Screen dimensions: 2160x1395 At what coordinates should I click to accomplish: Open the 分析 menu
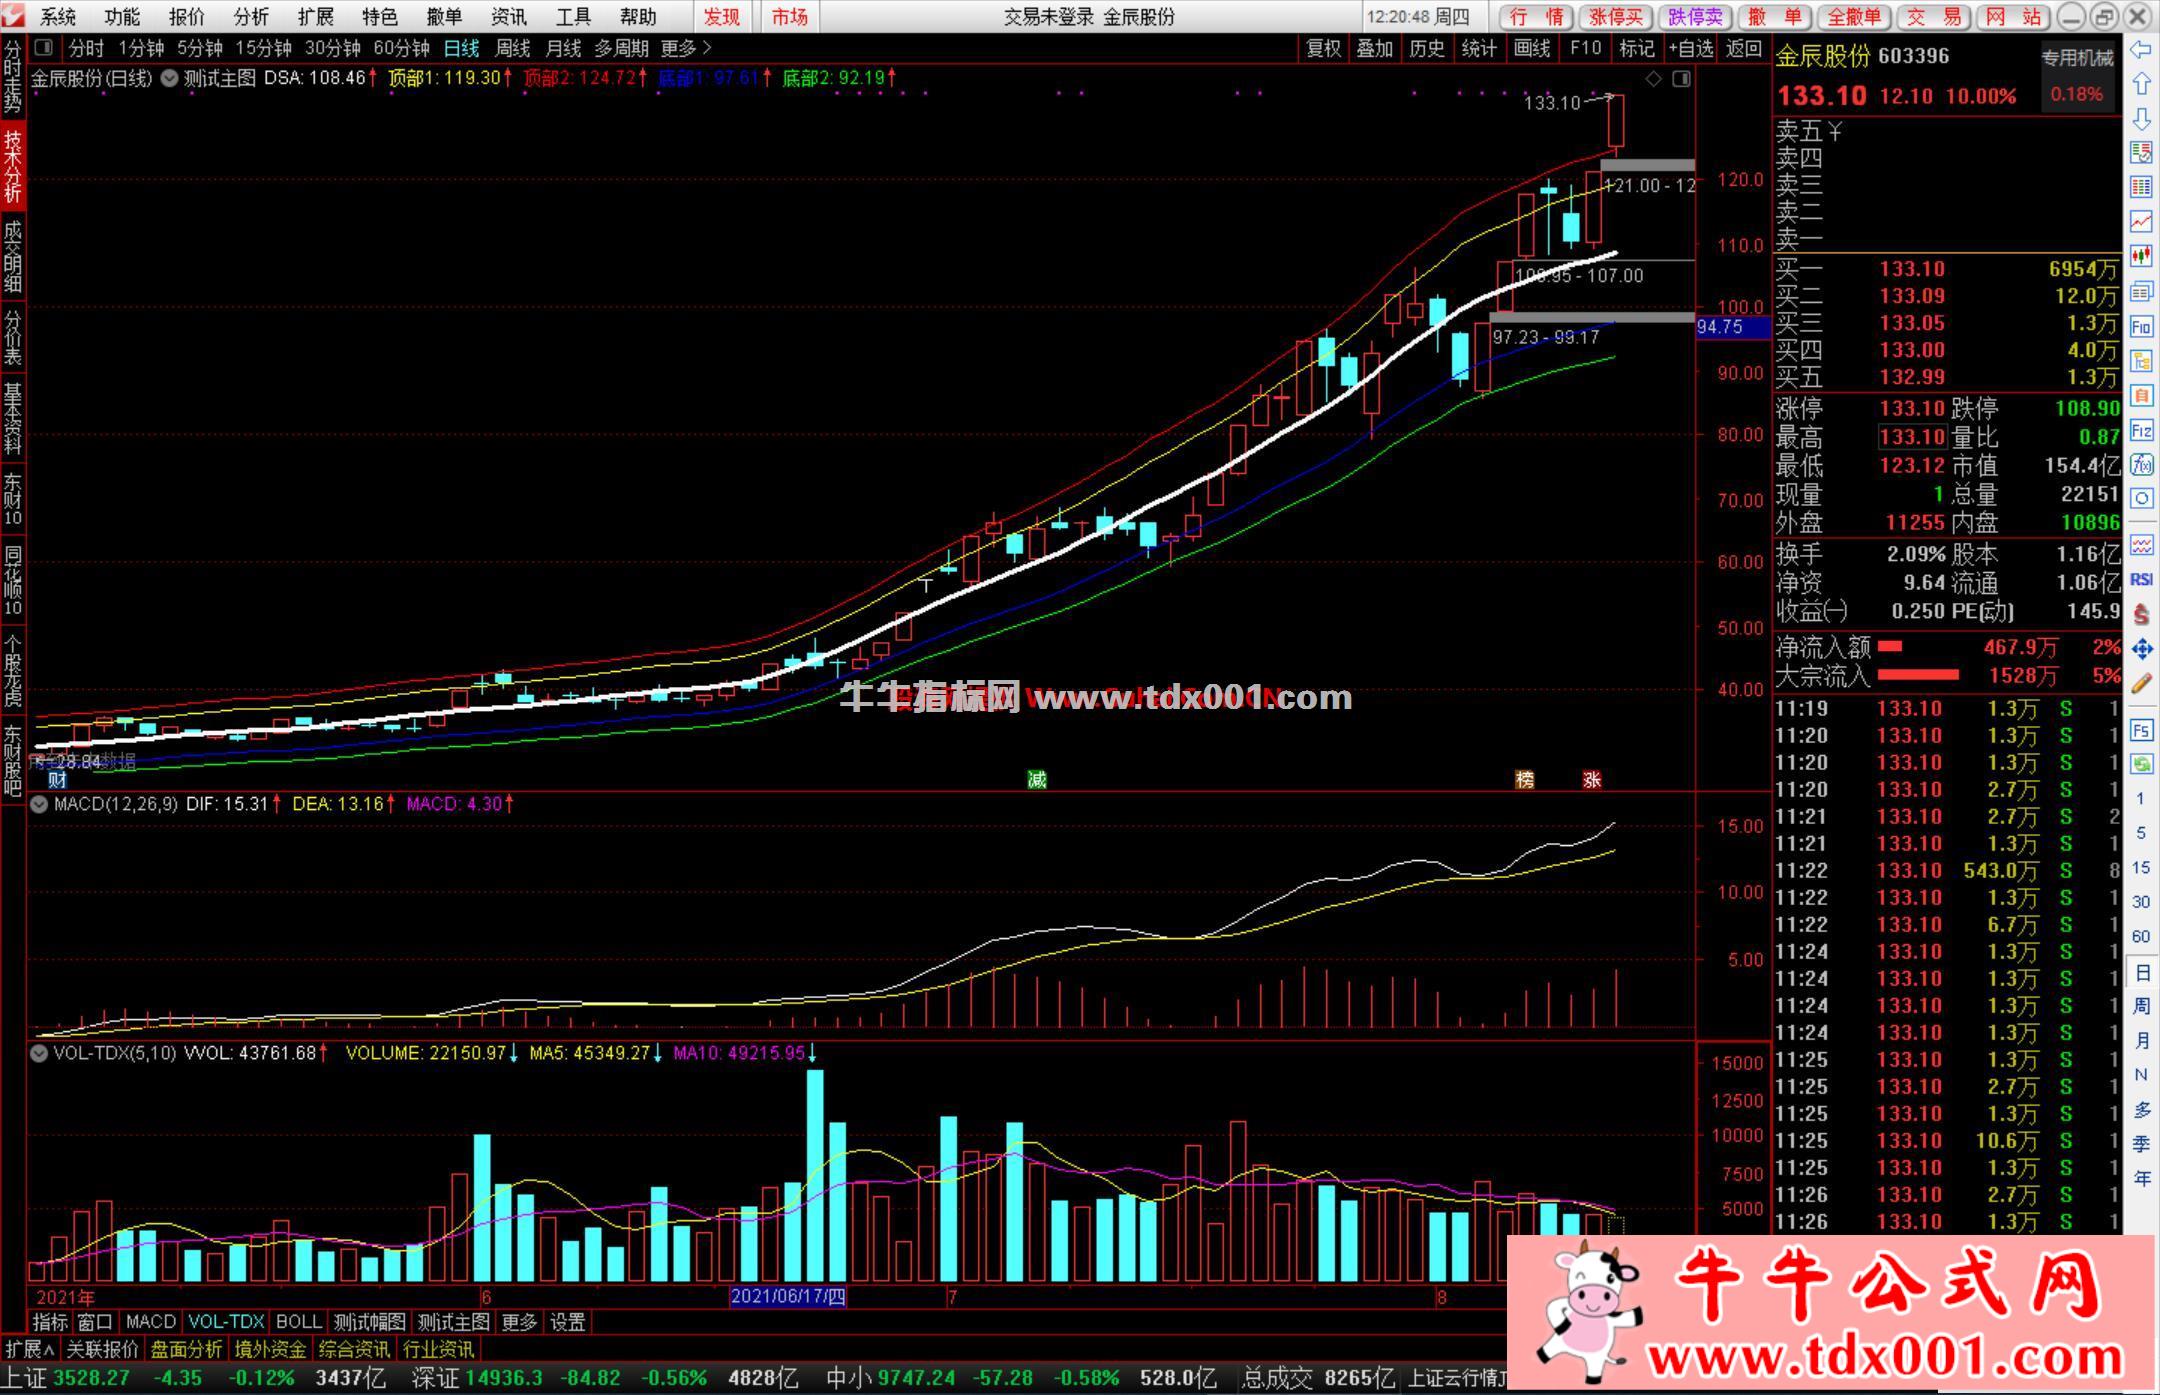coord(251,17)
